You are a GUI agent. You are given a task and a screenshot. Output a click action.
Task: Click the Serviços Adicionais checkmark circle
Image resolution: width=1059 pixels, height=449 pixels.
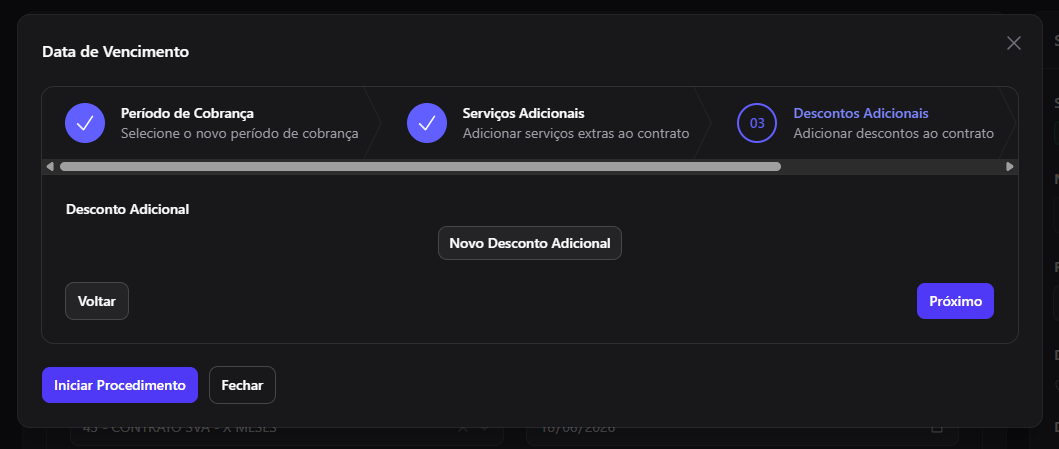pos(427,123)
